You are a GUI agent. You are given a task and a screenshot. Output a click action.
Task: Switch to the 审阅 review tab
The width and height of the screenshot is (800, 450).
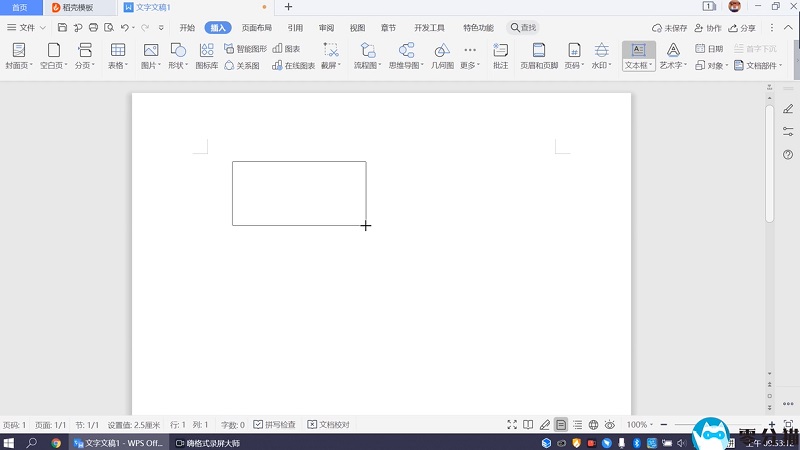(x=326, y=28)
